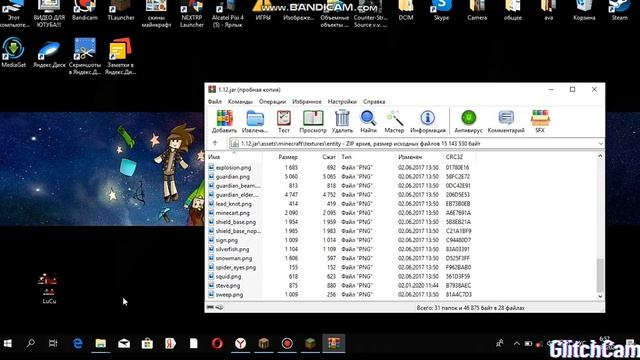Select the Skype desktop icon
This screenshot has width=640, height=360.
441,11
